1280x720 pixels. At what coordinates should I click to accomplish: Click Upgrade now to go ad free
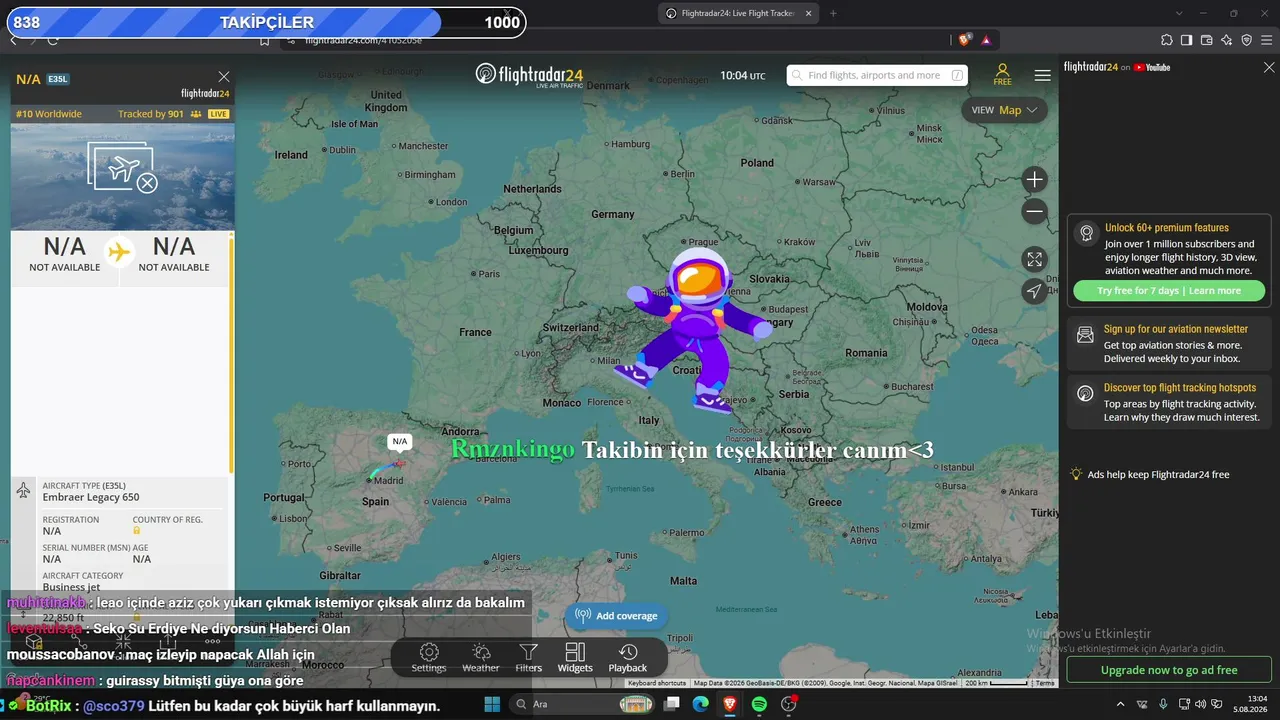1169,670
